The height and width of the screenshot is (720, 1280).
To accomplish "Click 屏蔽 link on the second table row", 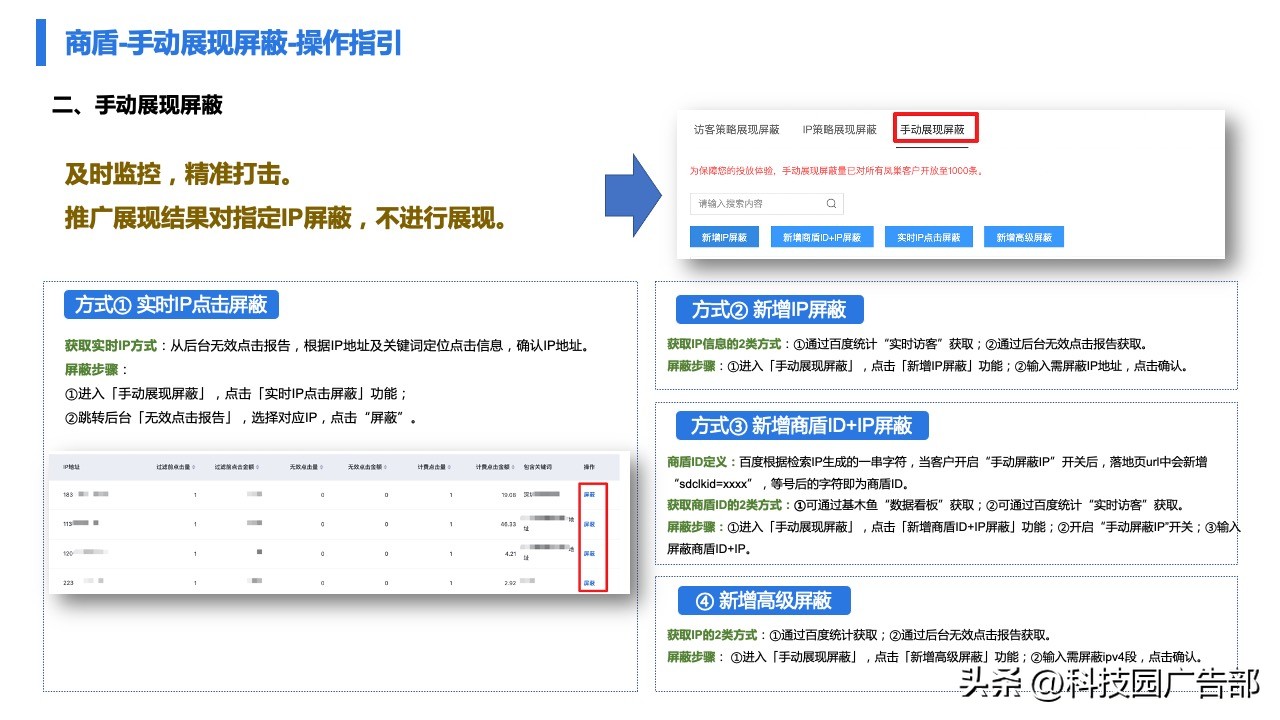I will click(x=590, y=523).
